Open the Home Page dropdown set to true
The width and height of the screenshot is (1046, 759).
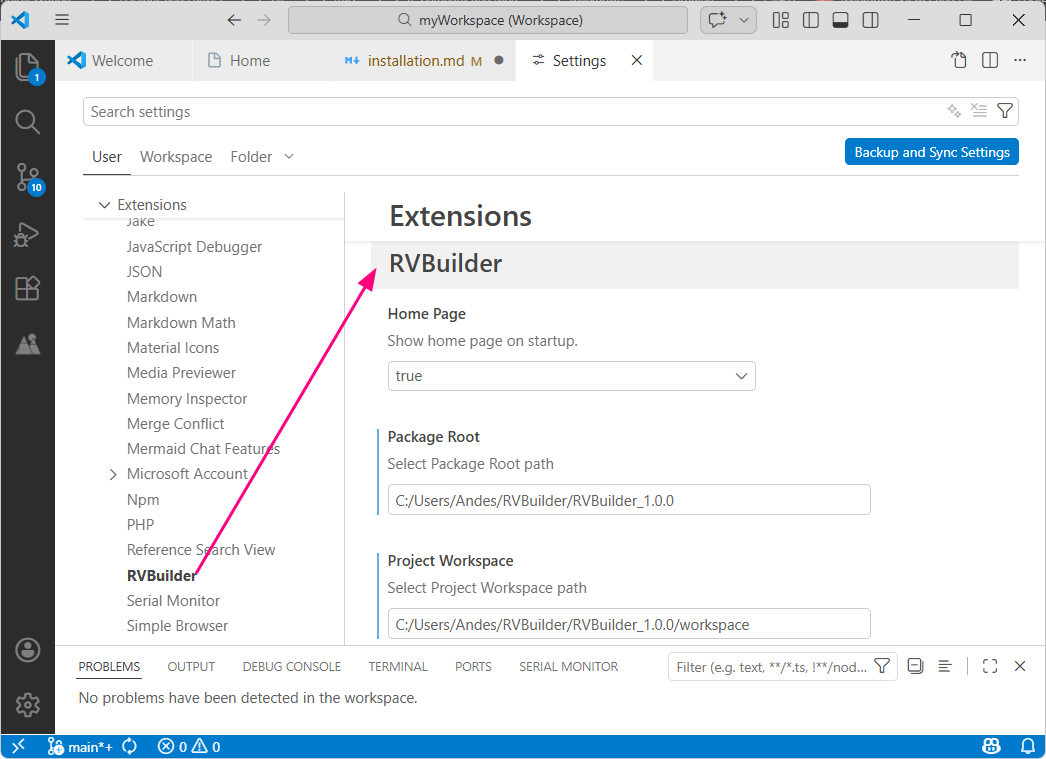click(x=571, y=376)
